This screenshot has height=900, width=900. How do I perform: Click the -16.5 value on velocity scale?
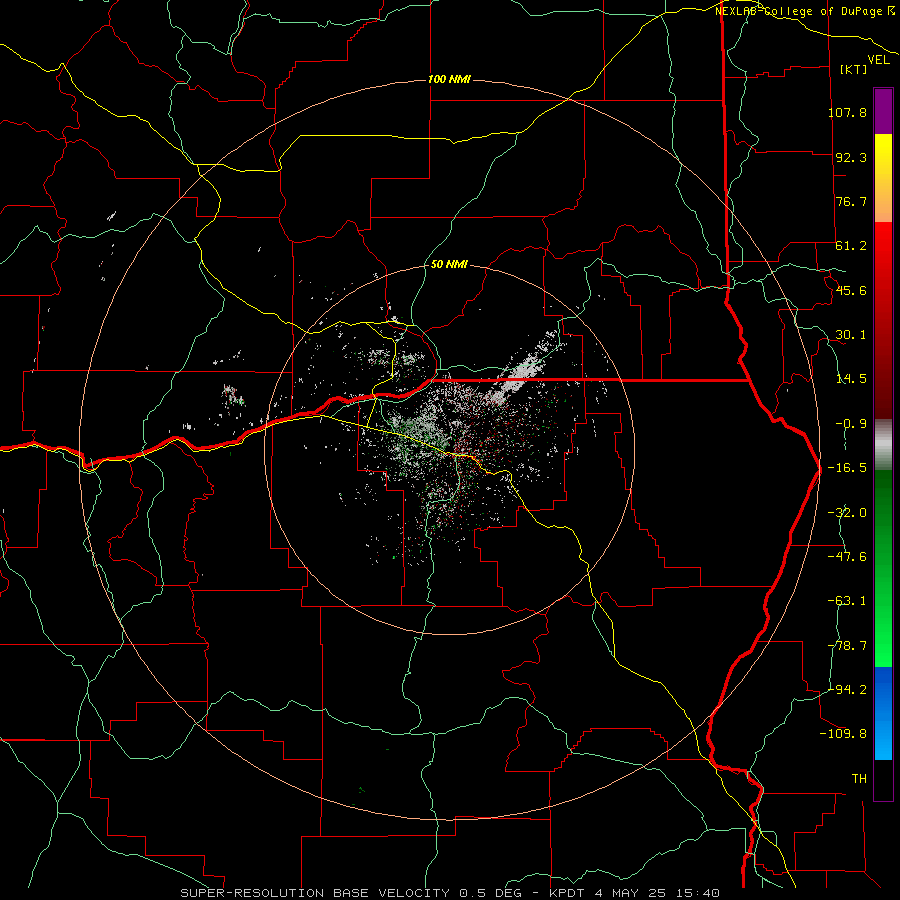[847, 468]
